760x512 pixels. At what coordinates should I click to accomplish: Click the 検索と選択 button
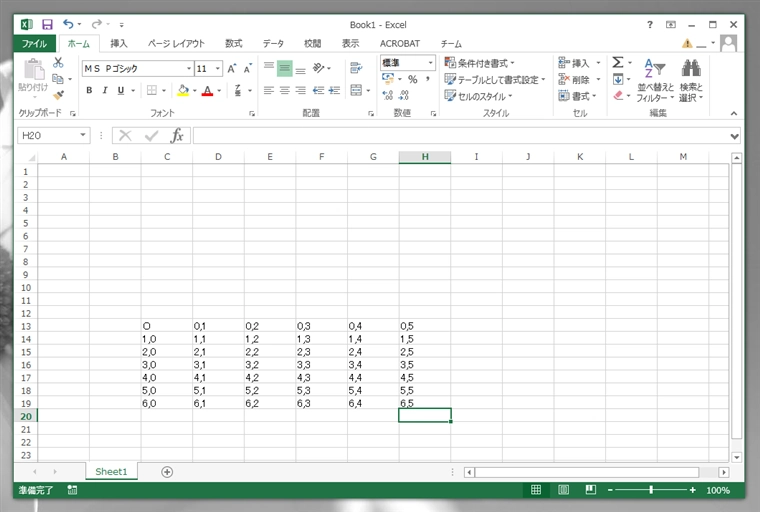[x=691, y=80]
